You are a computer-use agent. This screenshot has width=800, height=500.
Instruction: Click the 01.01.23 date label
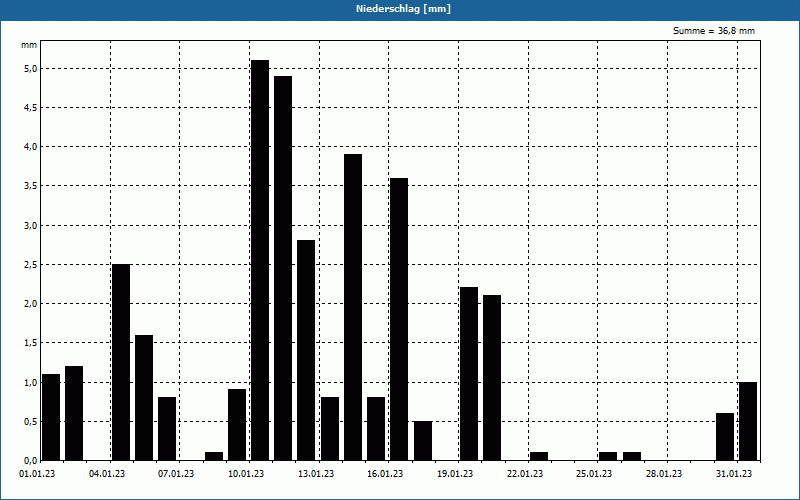point(37,474)
